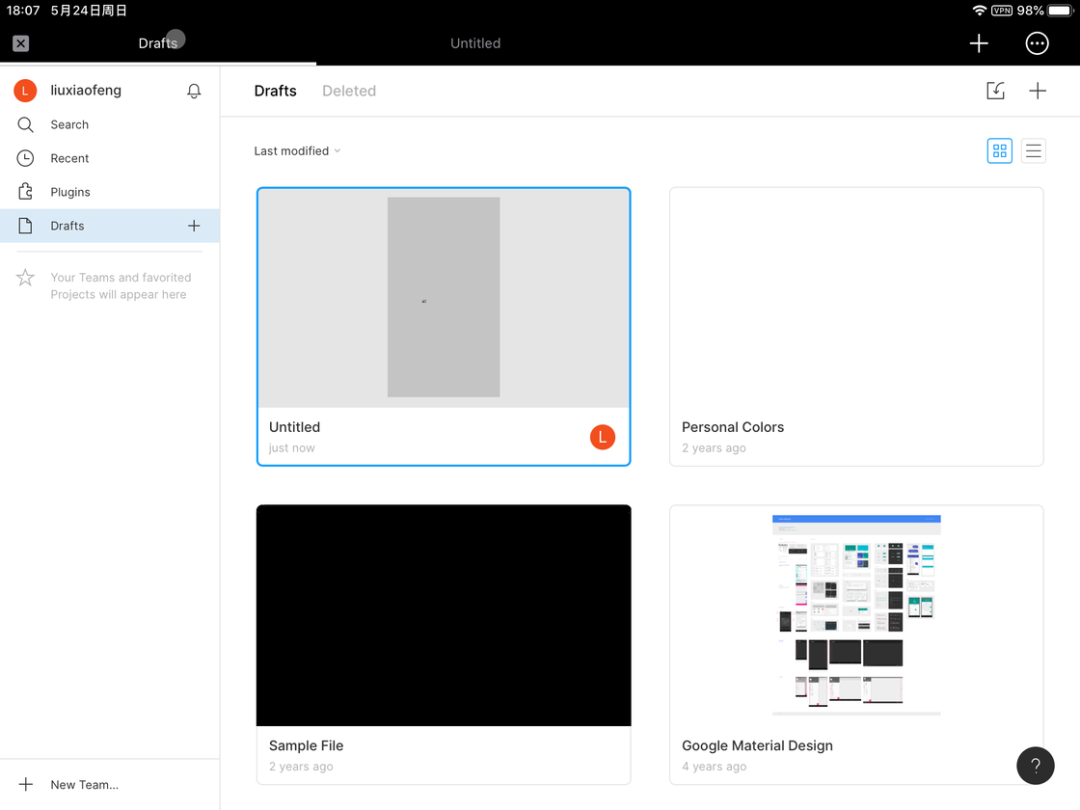Switch to list view
Viewport: 1080px width, 810px height.
tap(1033, 151)
